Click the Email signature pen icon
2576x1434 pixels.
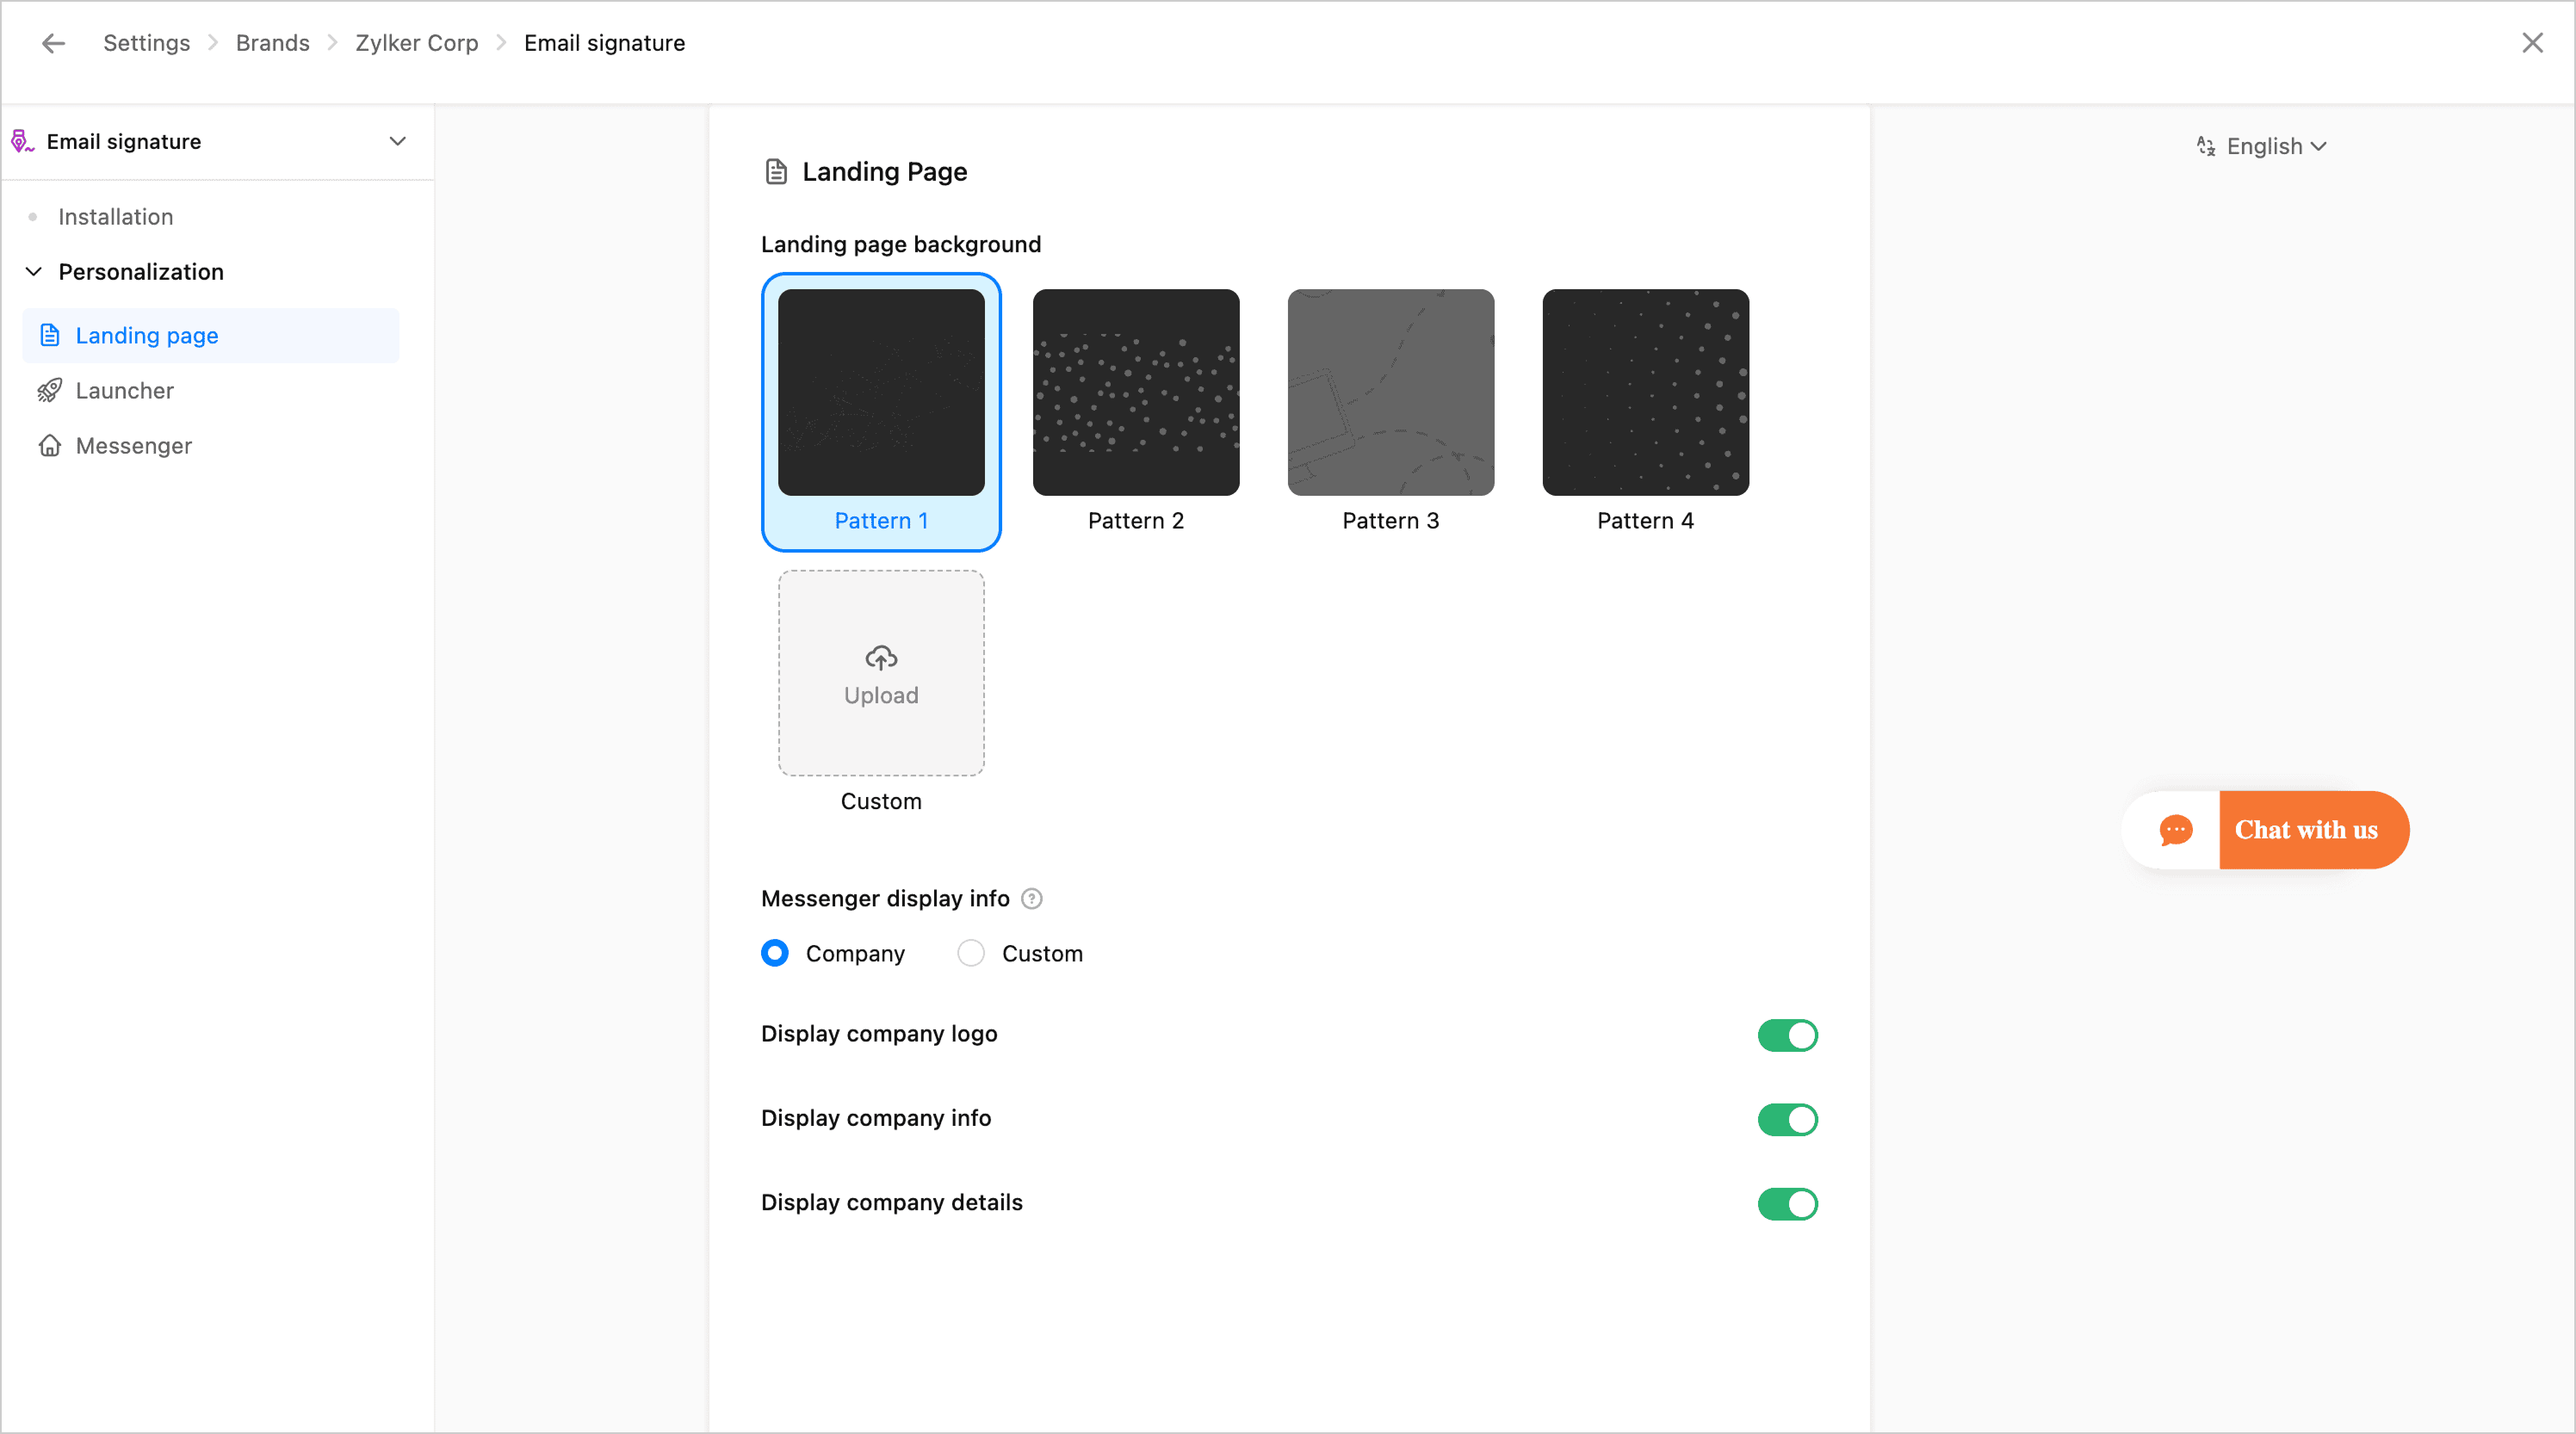pyautogui.click(x=22, y=141)
